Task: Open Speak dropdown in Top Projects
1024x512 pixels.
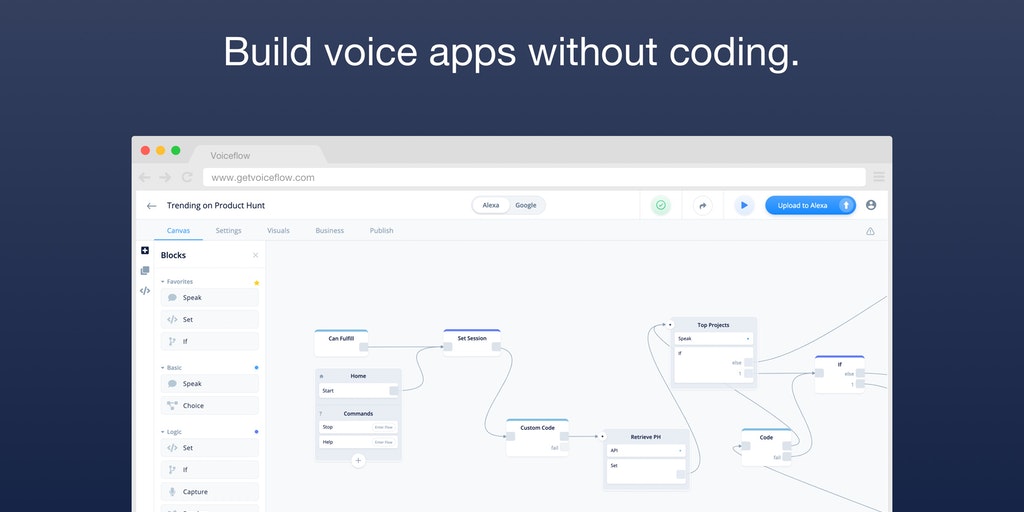Action: click(x=713, y=338)
